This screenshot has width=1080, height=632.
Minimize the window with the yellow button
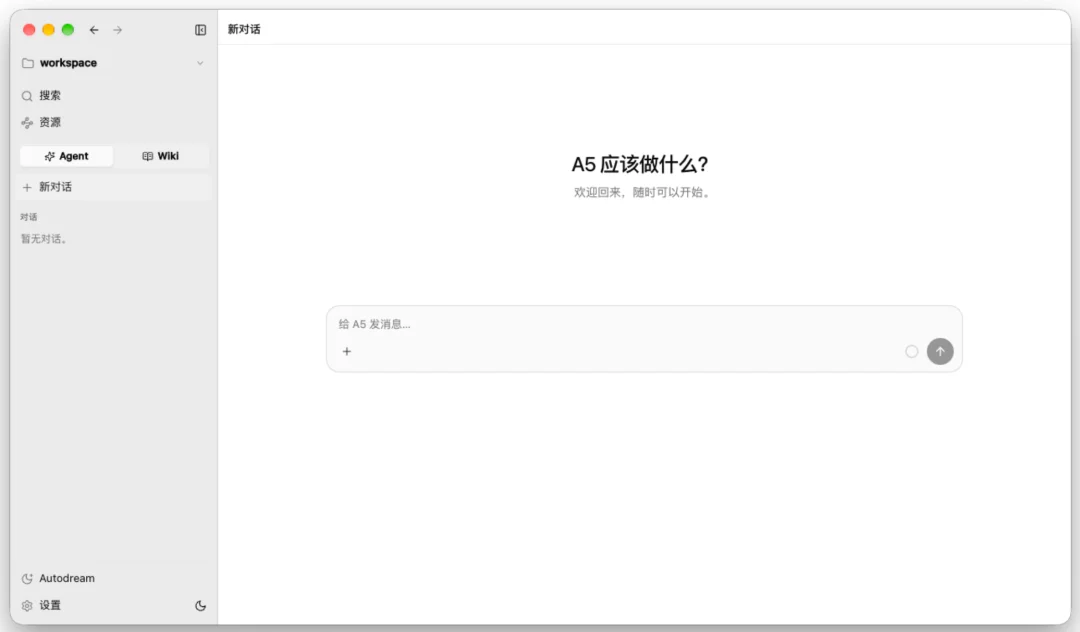[x=48, y=30]
